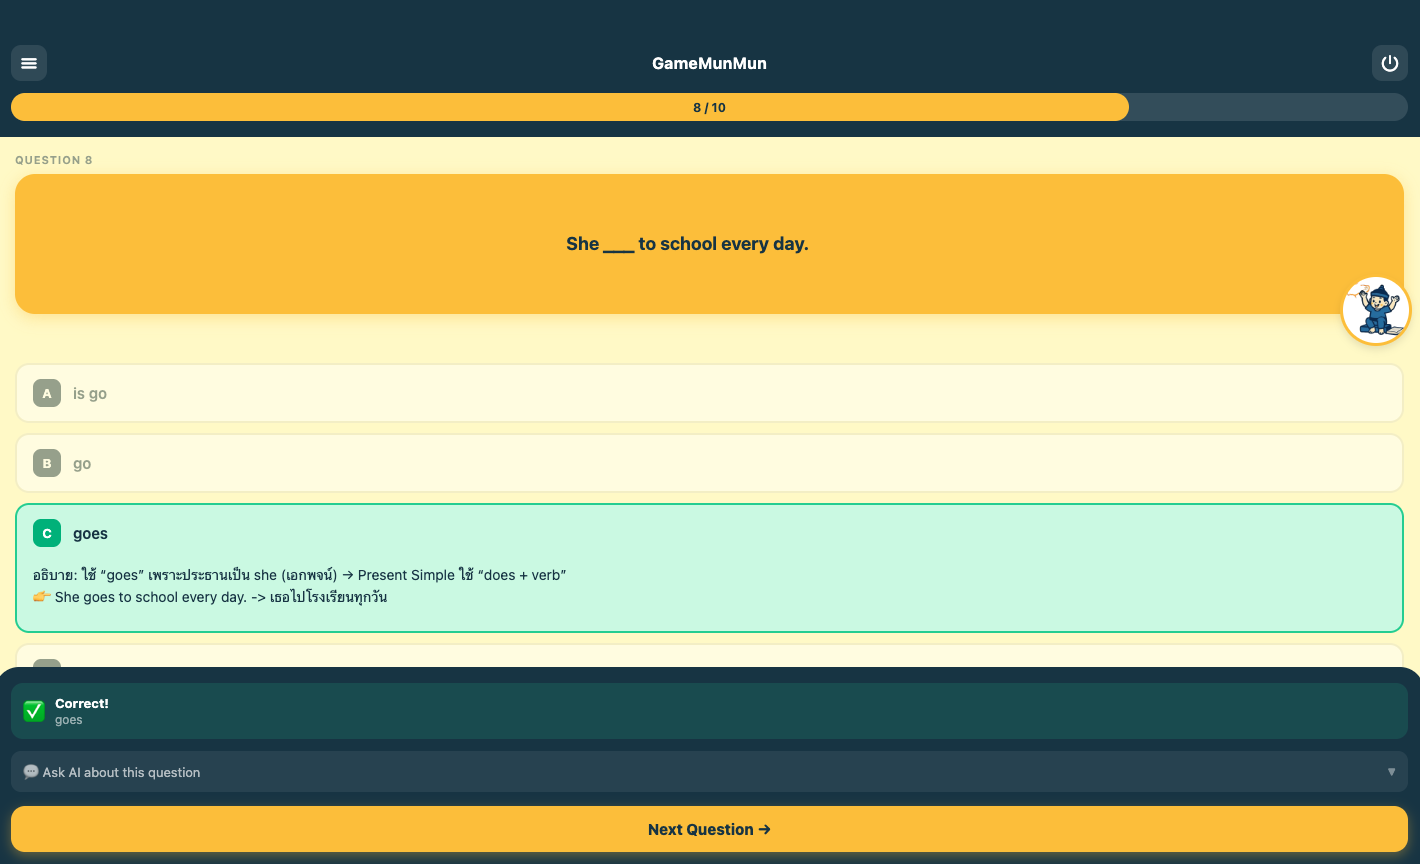Click the example sentence "She goes to school every day."
1420x864 pixels.
point(151,597)
